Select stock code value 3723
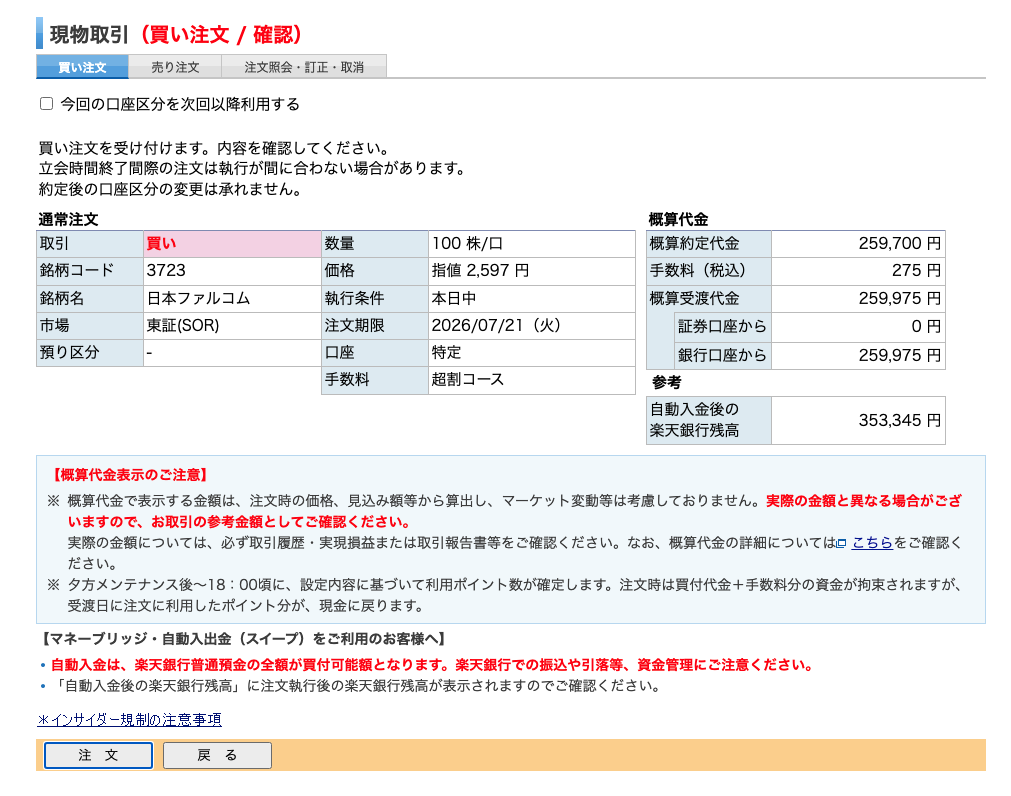 pos(166,270)
